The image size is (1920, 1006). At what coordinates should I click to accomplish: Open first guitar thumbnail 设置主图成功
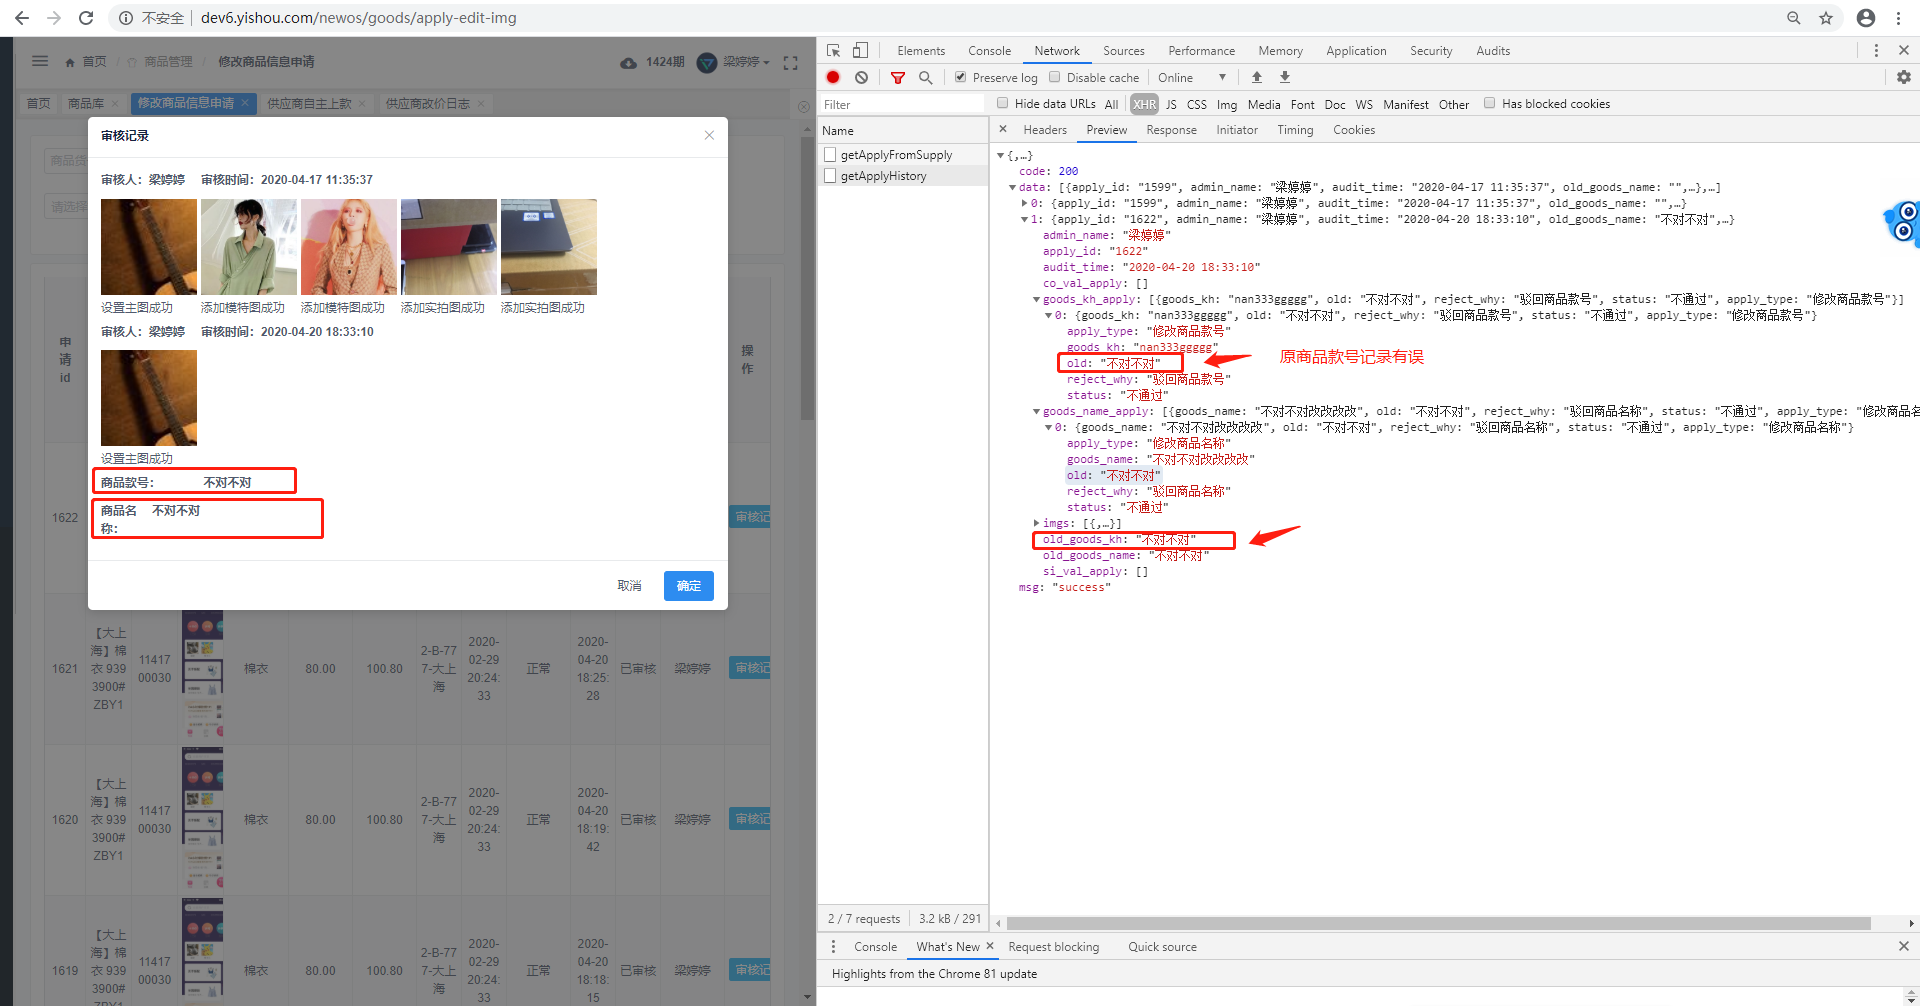[149, 247]
